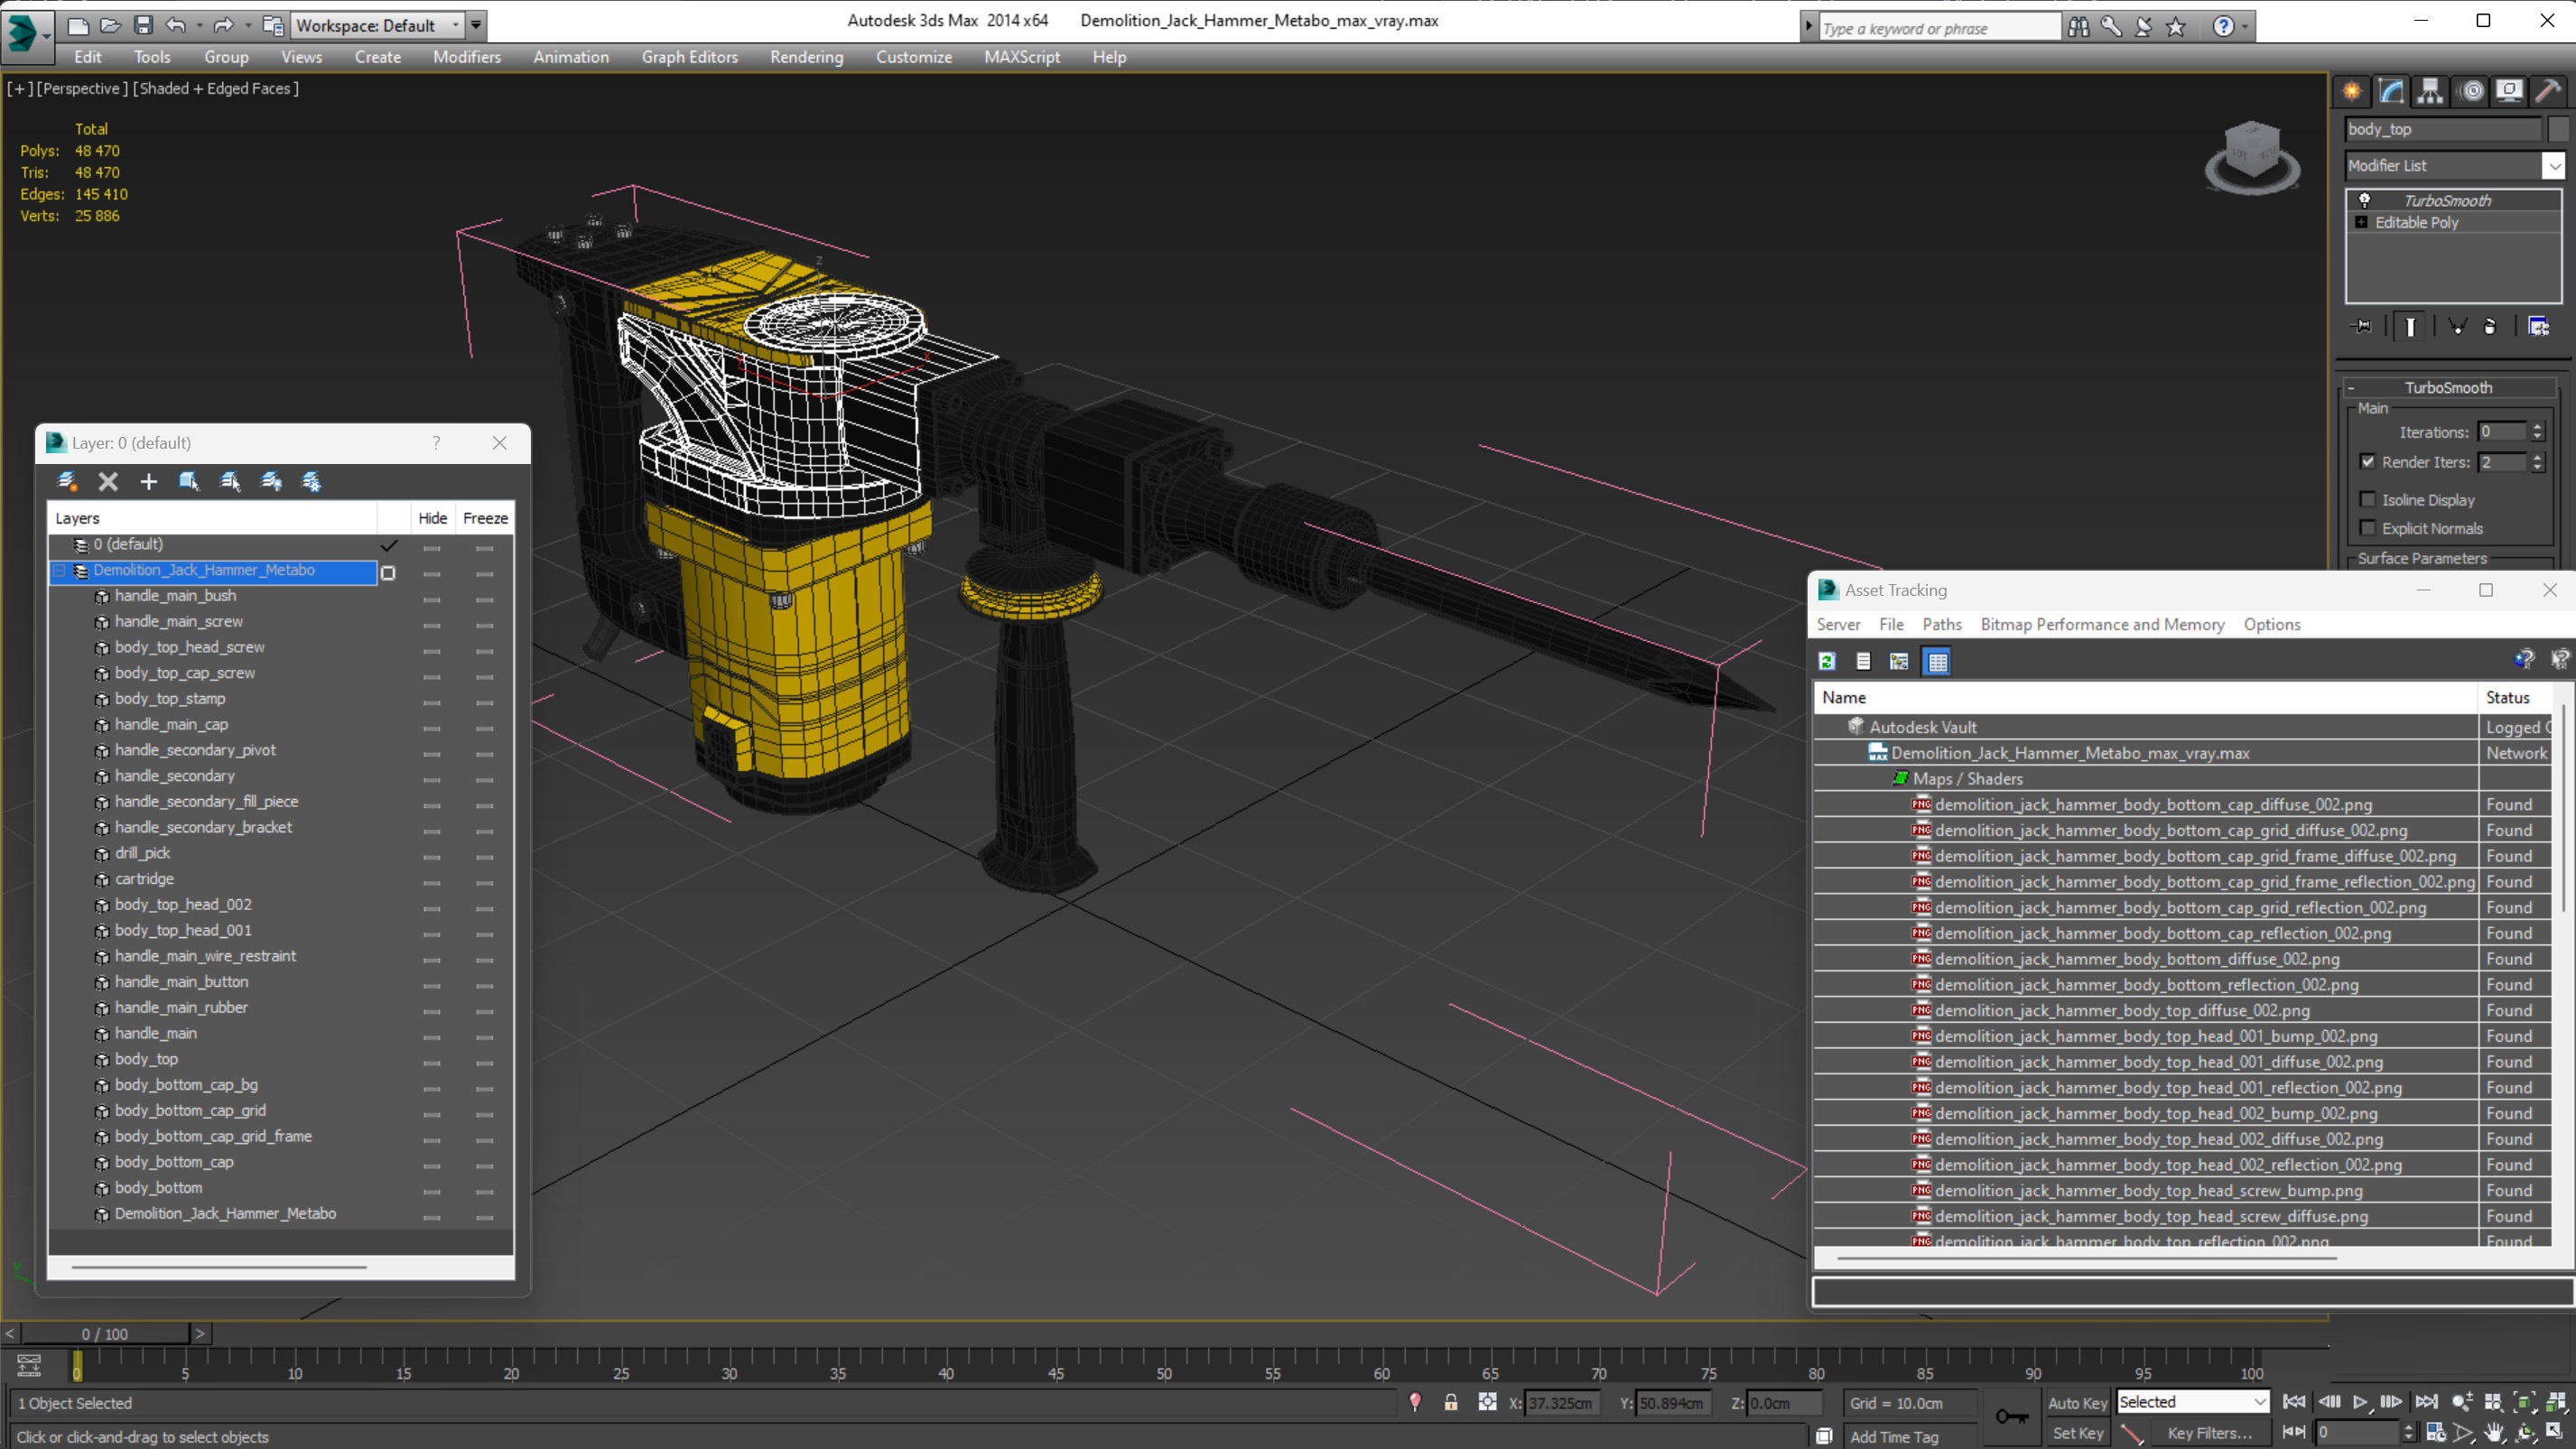
Task: Open the Display command panel tab
Action: click(x=2509, y=91)
